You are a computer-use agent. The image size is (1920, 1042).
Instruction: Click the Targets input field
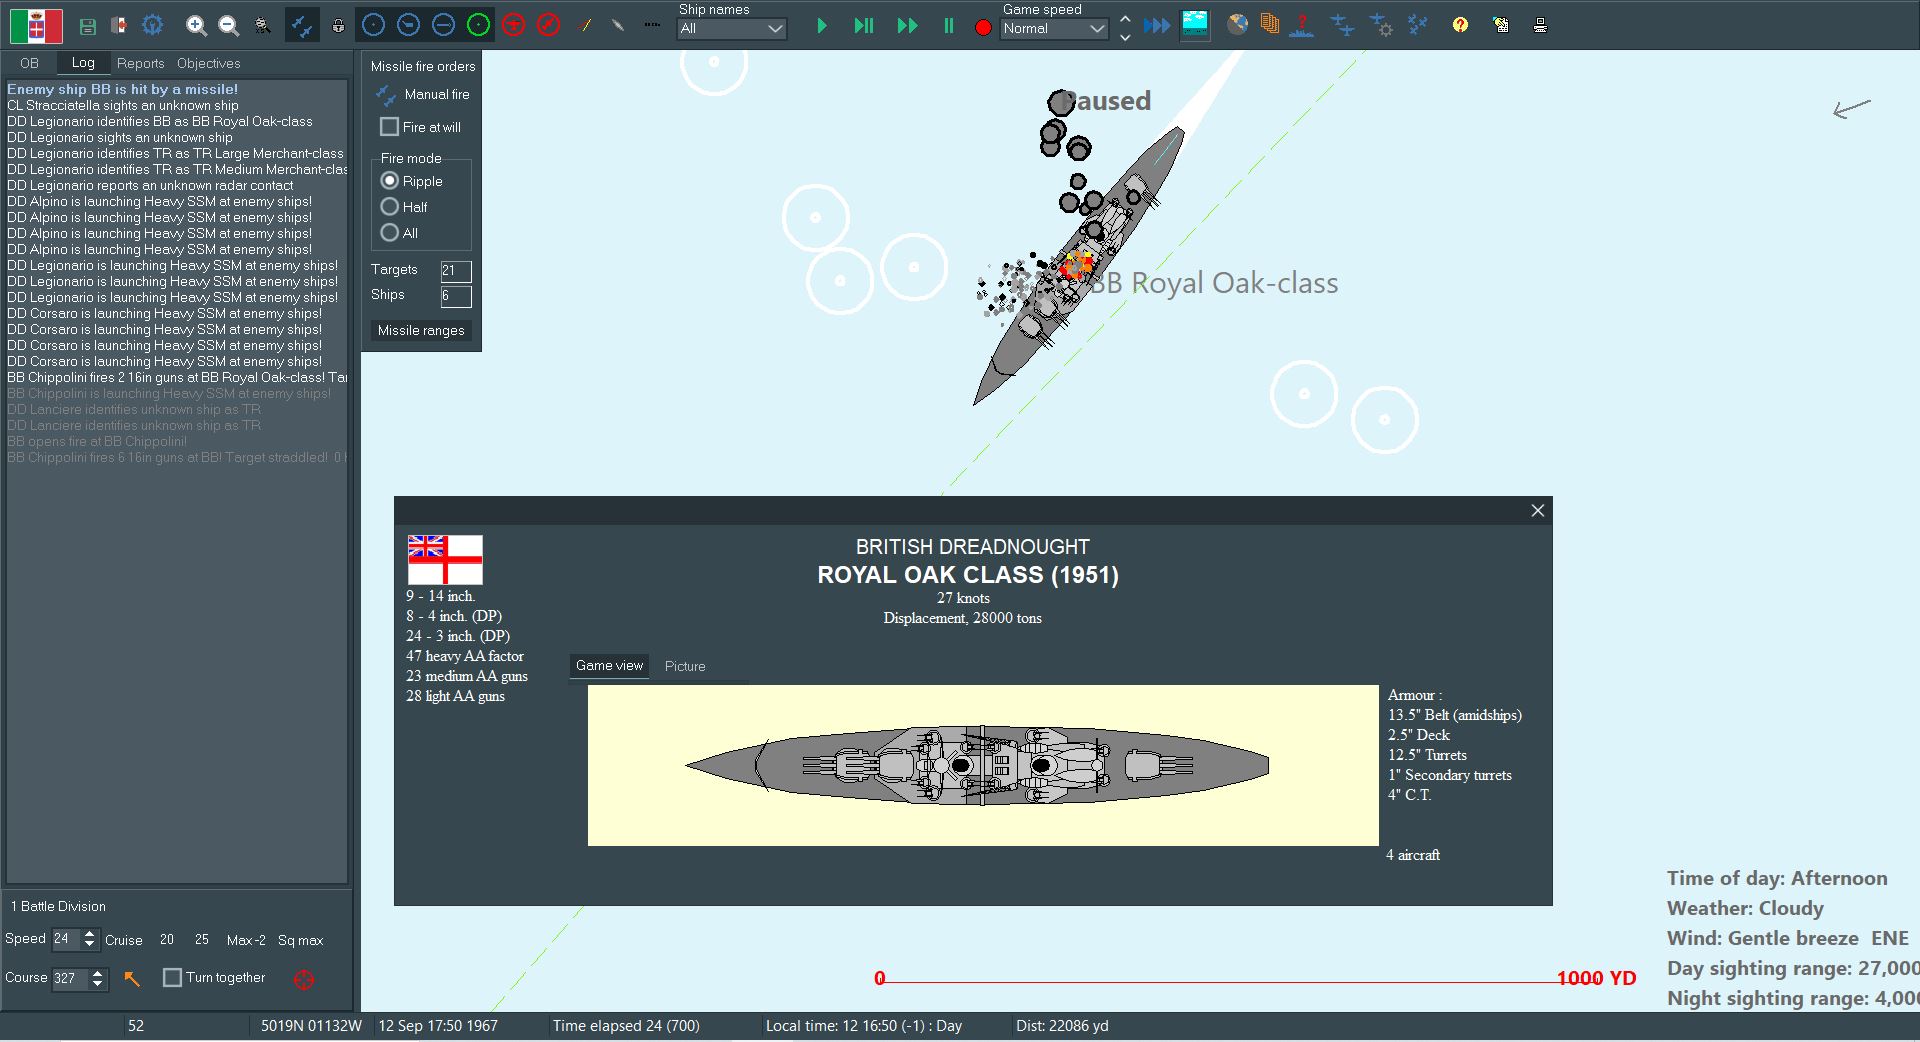[x=456, y=271]
